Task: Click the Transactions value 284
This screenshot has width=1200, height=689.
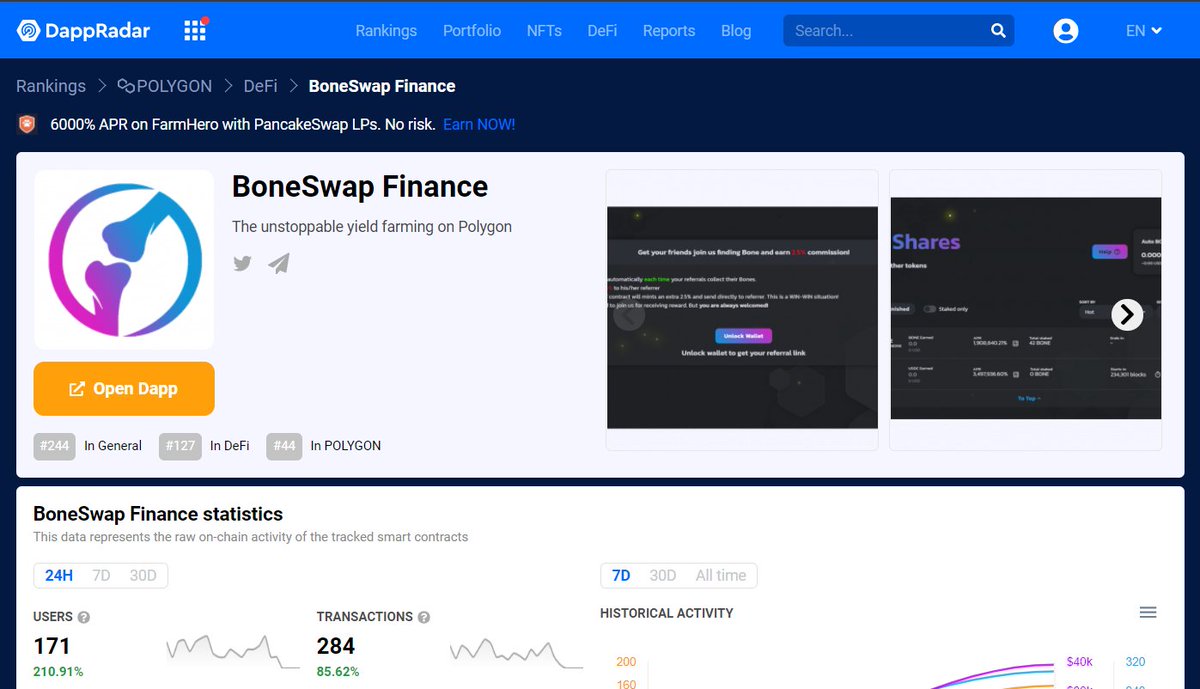Action: [x=336, y=646]
